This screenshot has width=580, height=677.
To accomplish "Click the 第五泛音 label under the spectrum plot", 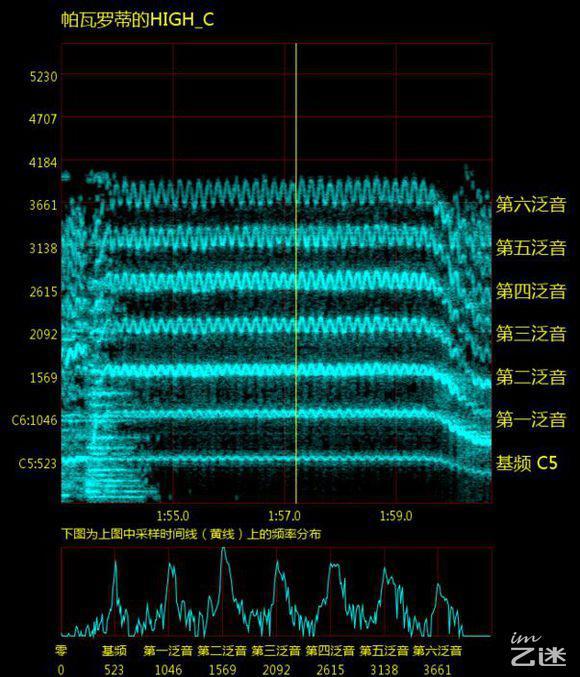I will 384,651.
